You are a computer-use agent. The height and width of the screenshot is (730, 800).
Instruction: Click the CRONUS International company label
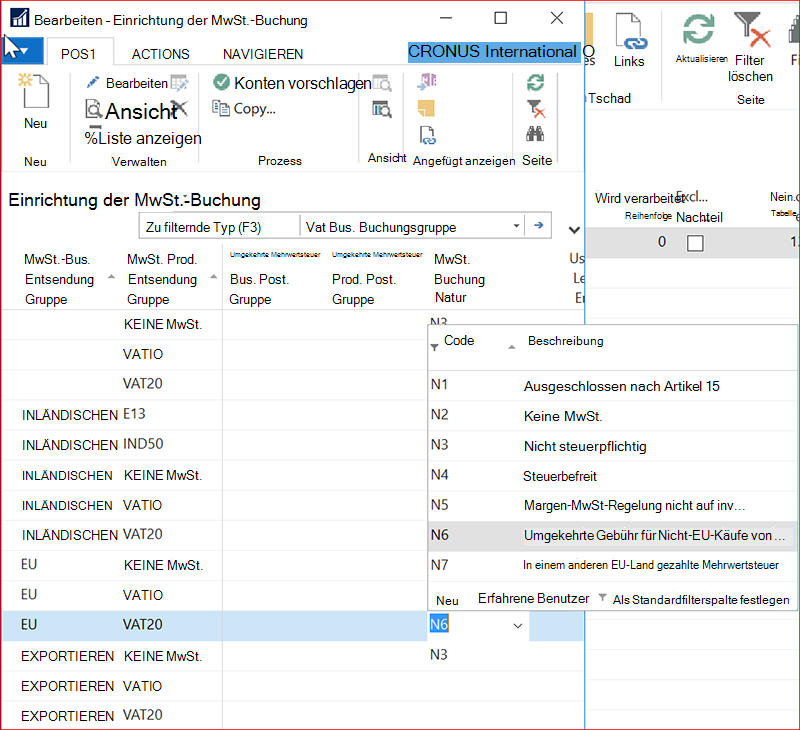[x=494, y=52]
